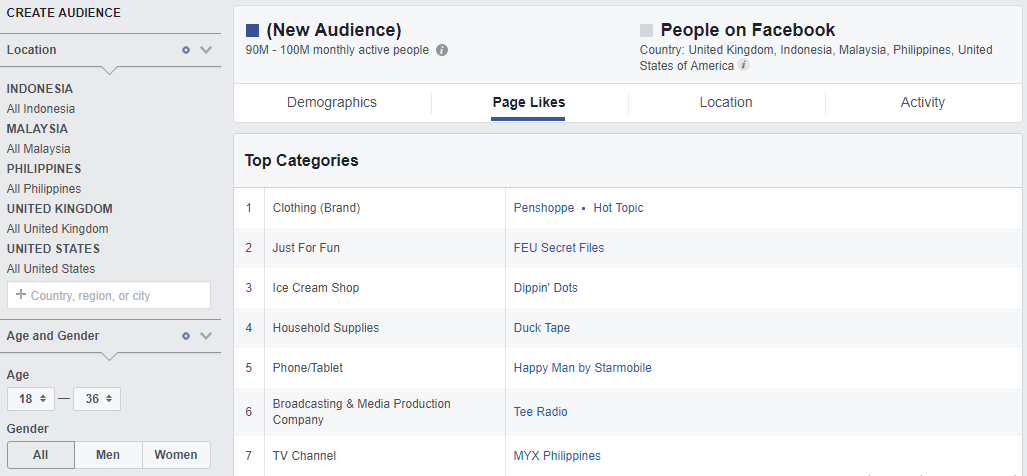The width and height of the screenshot is (1027, 476).
Task: Click the Age and Gender settings dot icon
Action: [186, 336]
